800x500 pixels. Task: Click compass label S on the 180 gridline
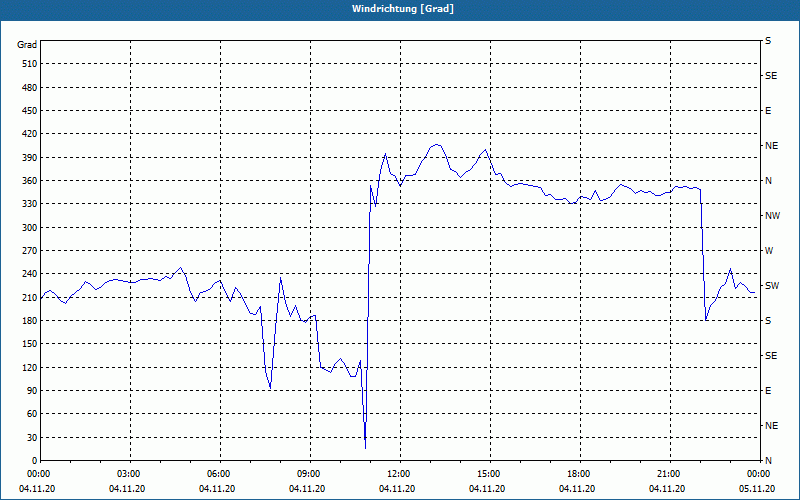pyautogui.click(x=768, y=321)
